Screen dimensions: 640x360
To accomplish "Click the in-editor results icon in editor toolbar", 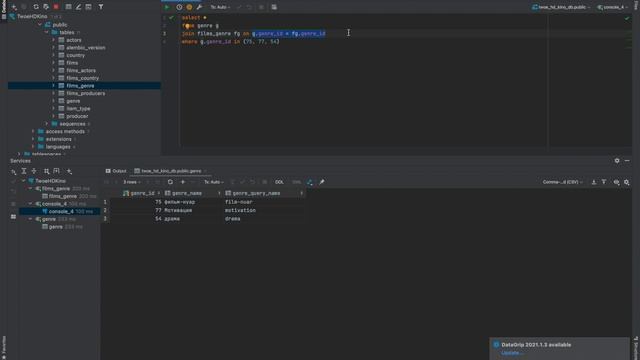I will click(x=274, y=7).
